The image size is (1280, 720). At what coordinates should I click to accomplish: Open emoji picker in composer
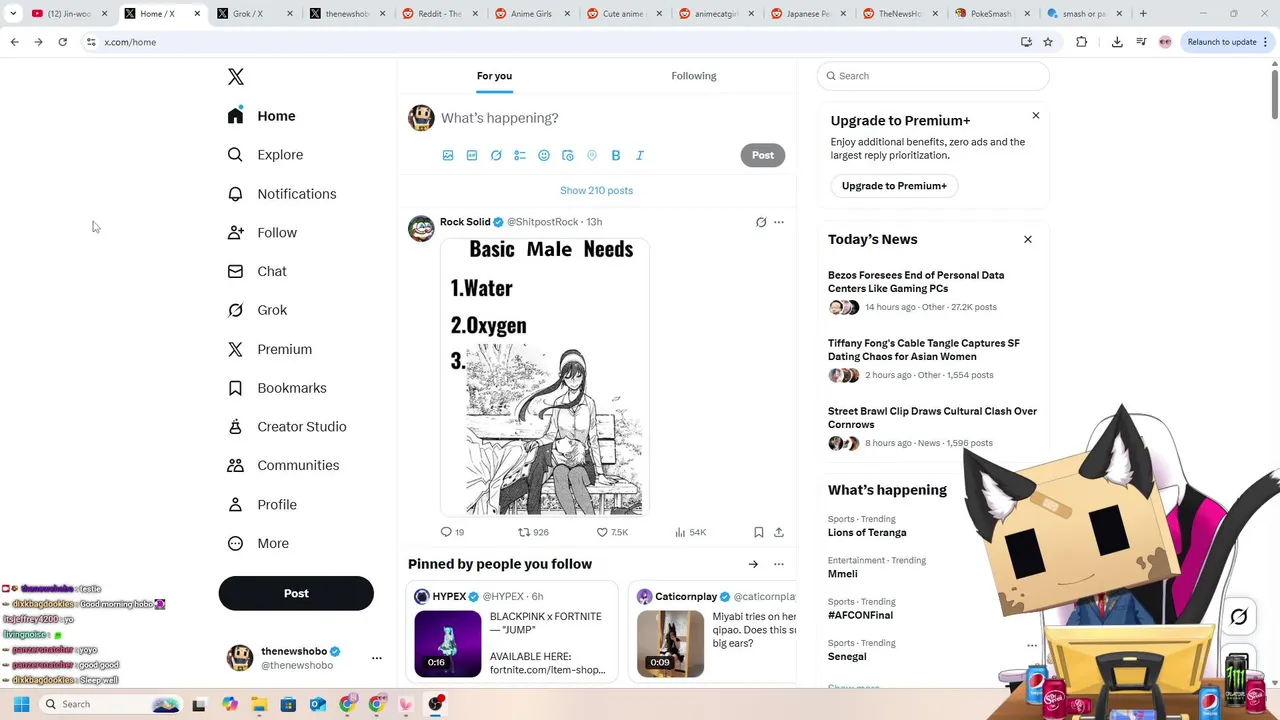point(544,155)
